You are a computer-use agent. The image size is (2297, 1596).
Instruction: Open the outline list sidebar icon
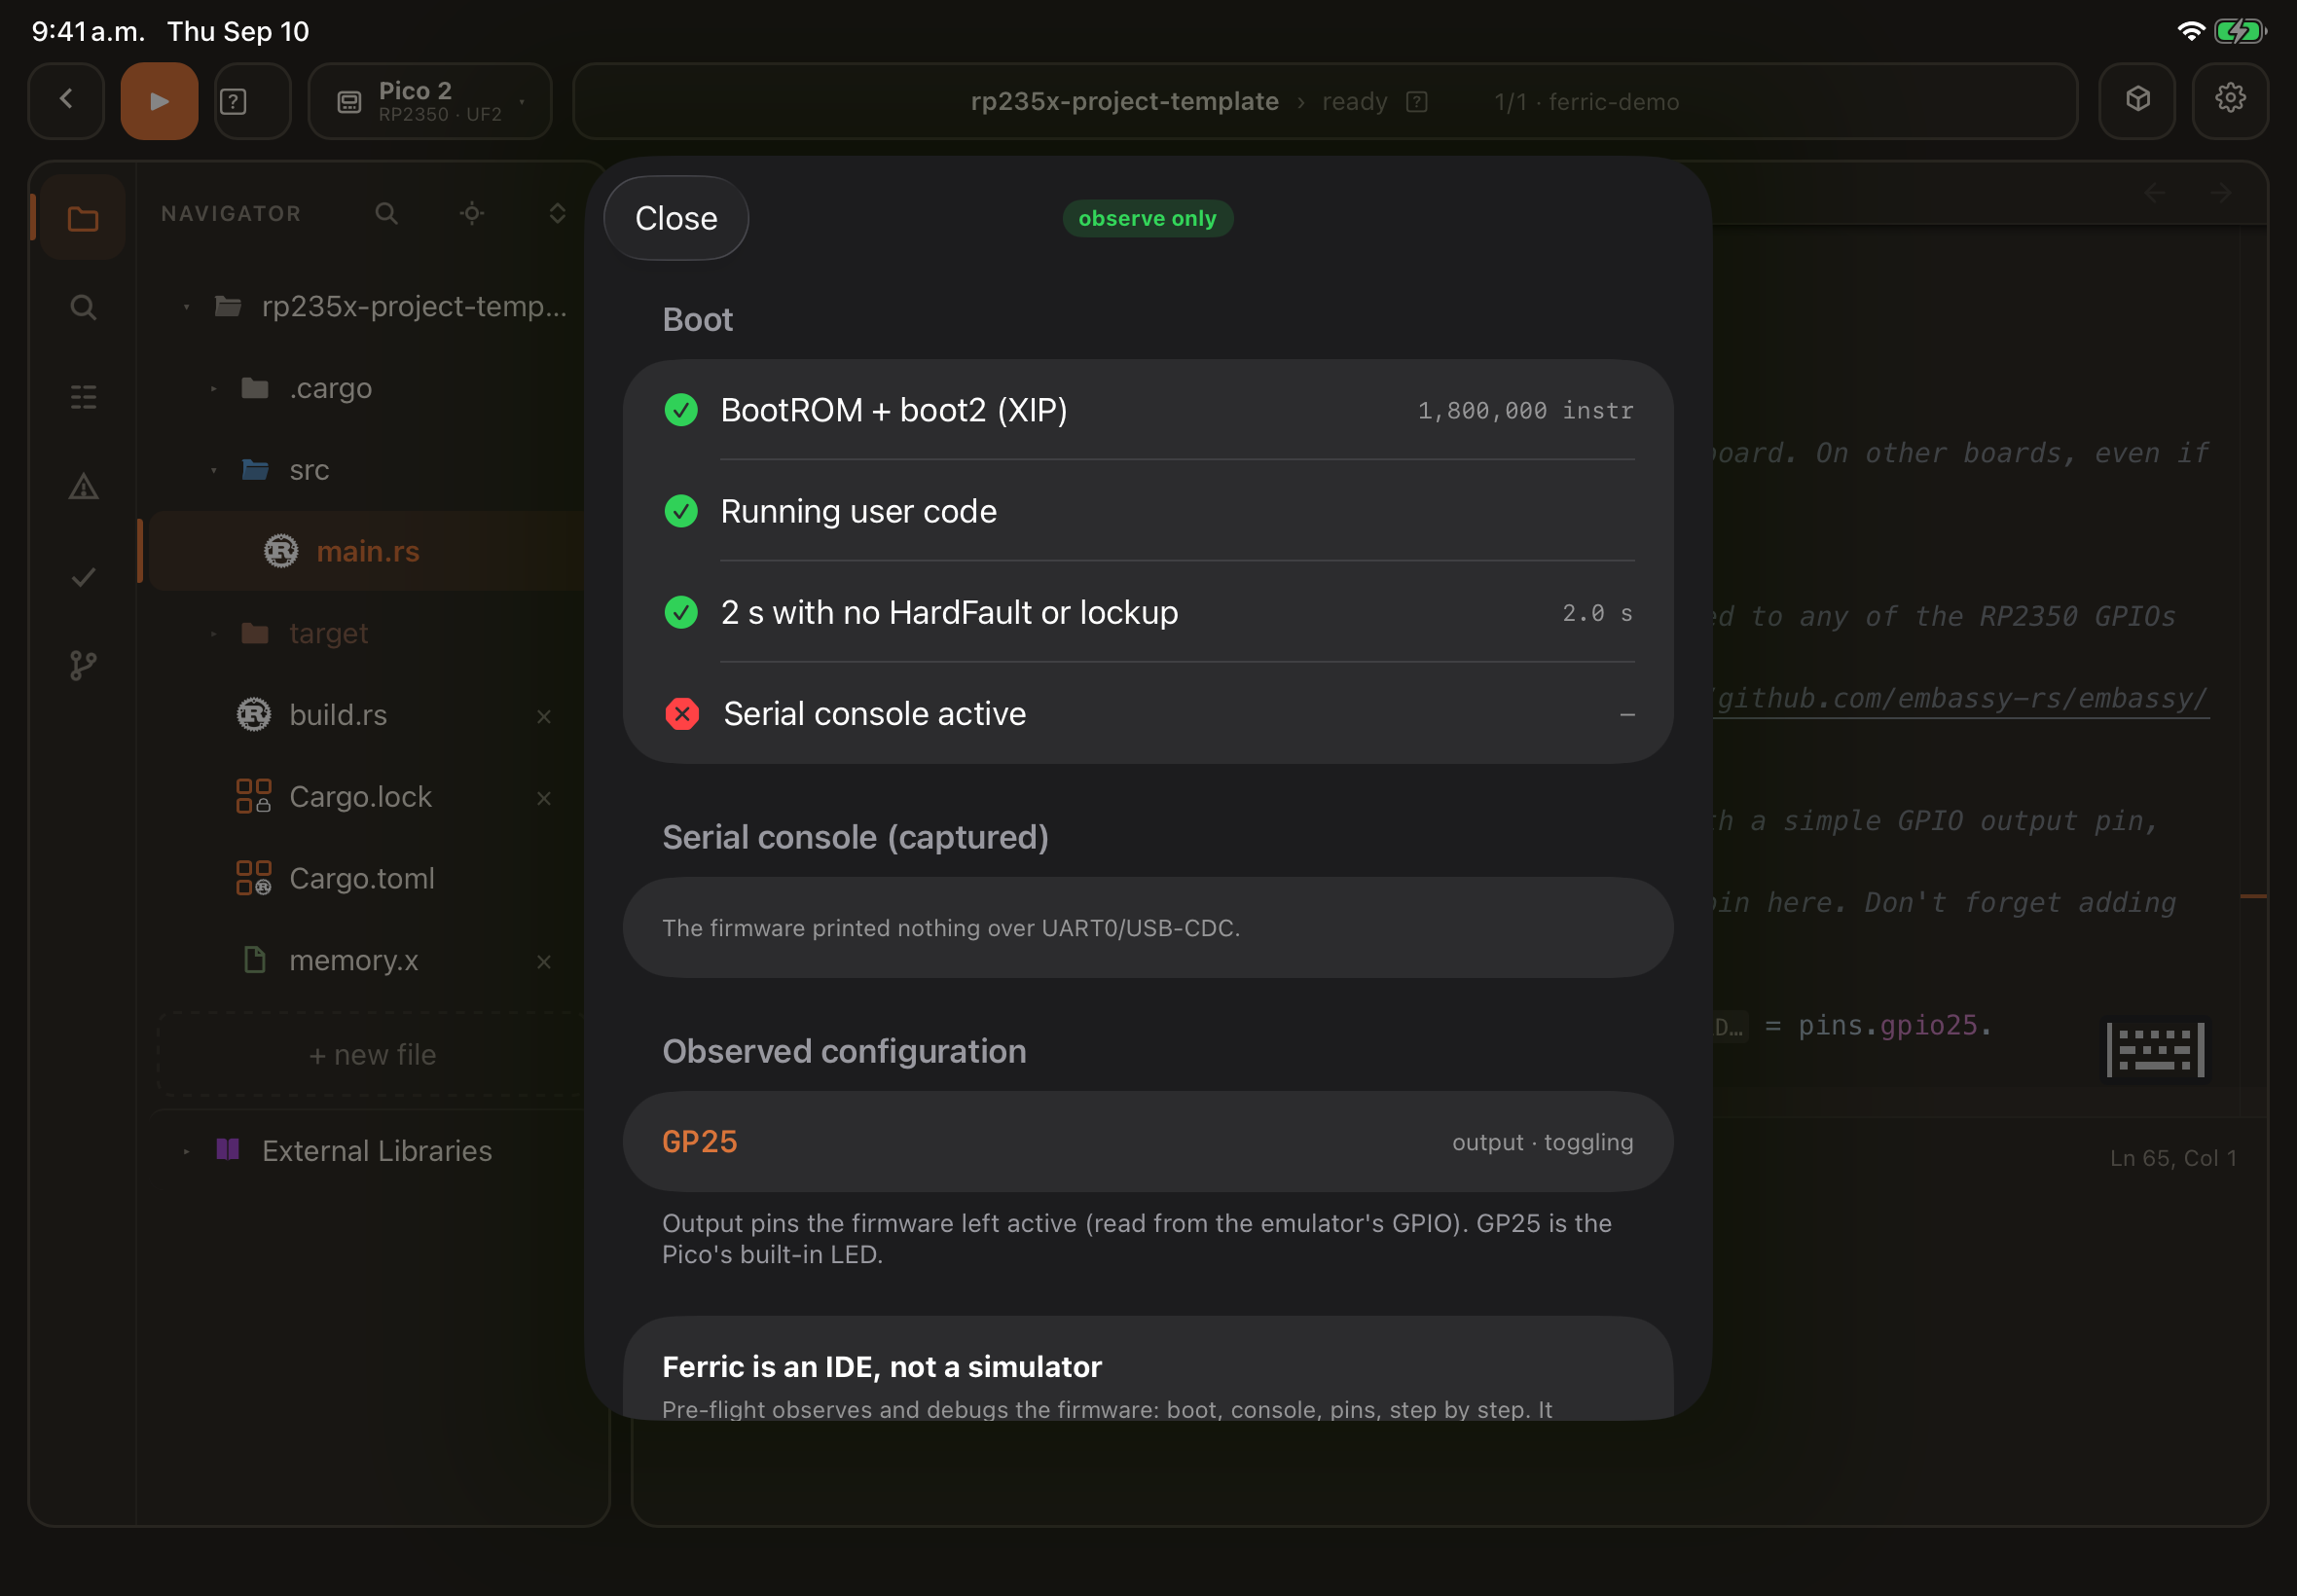(83, 397)
